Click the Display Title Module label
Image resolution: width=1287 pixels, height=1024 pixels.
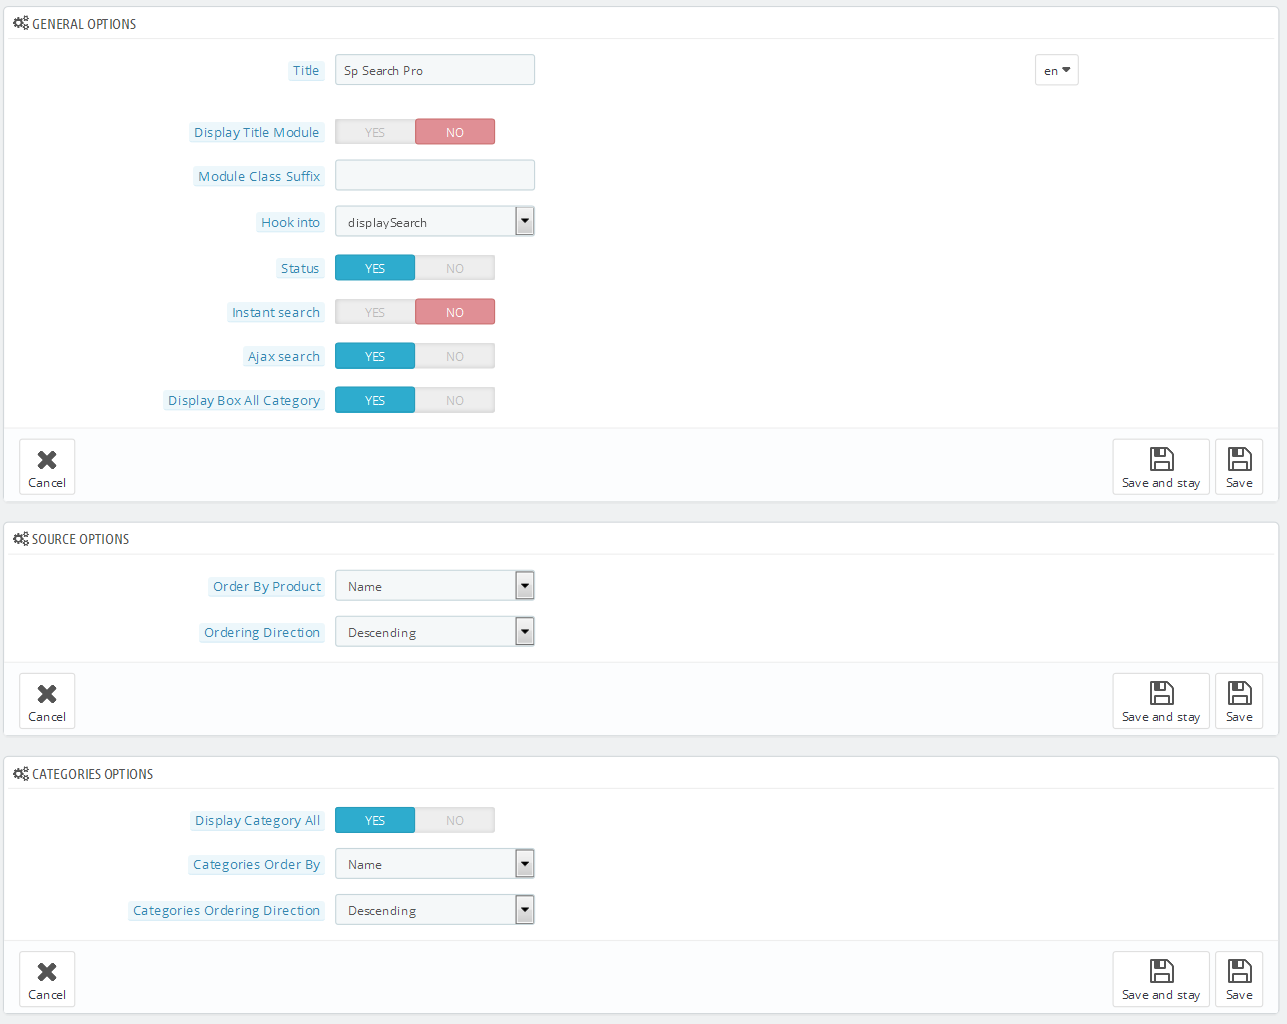point(257,132)
